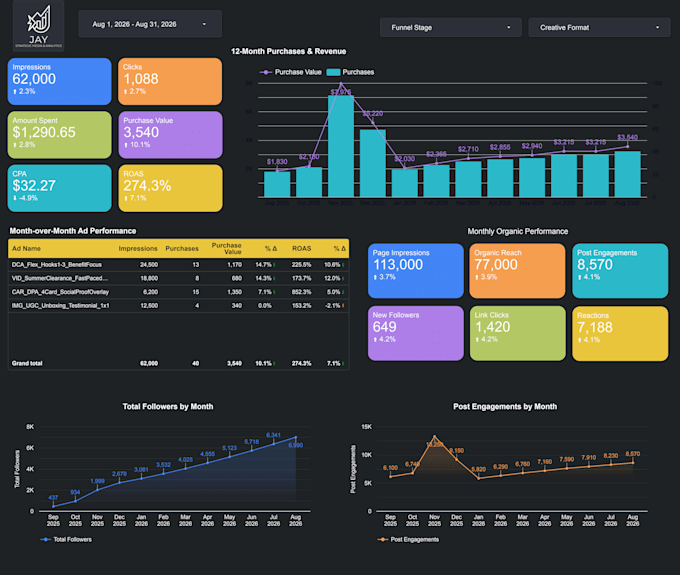
Task: Click the 7,160 engagements data point label
Action: [544, 462]
